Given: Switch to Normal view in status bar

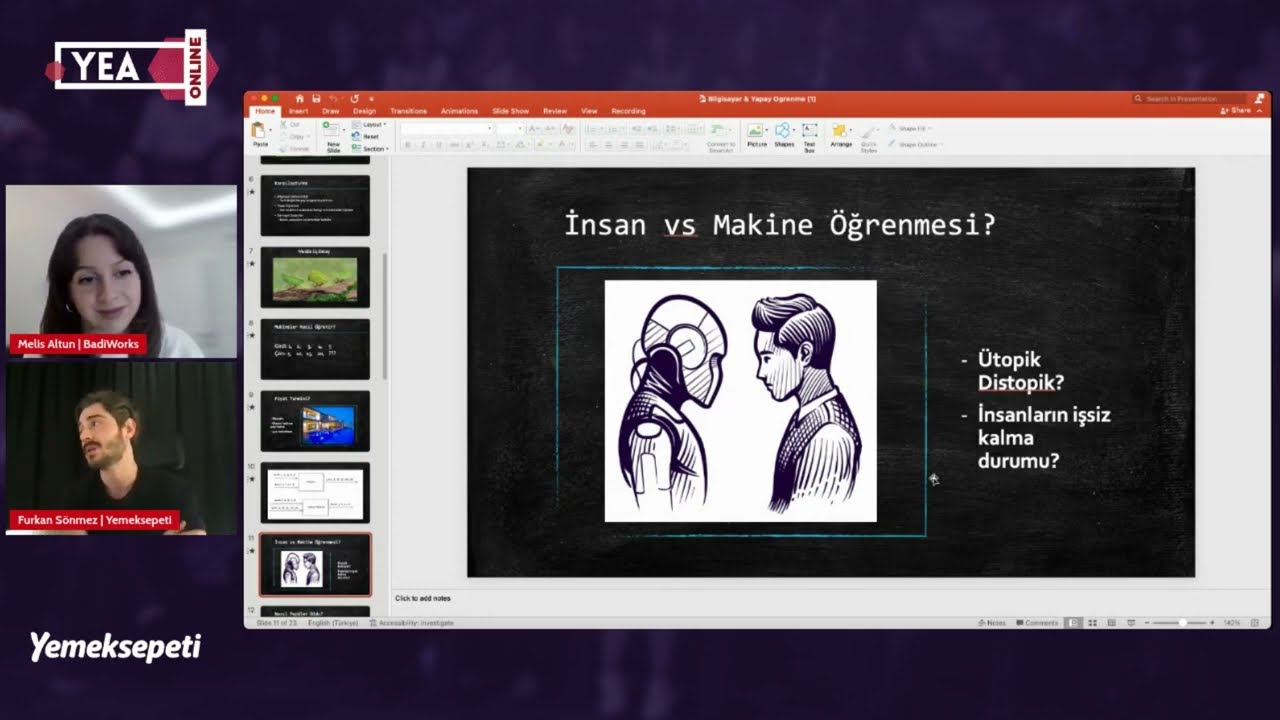Looking at the screenshot, I should point(1073,622).
